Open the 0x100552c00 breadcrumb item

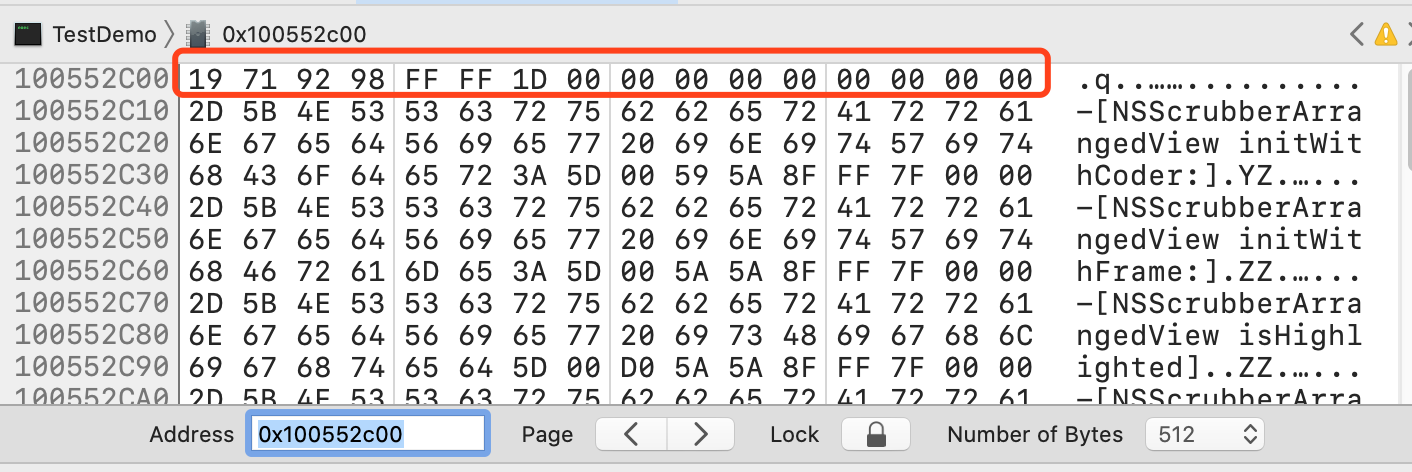coord(293,34)
